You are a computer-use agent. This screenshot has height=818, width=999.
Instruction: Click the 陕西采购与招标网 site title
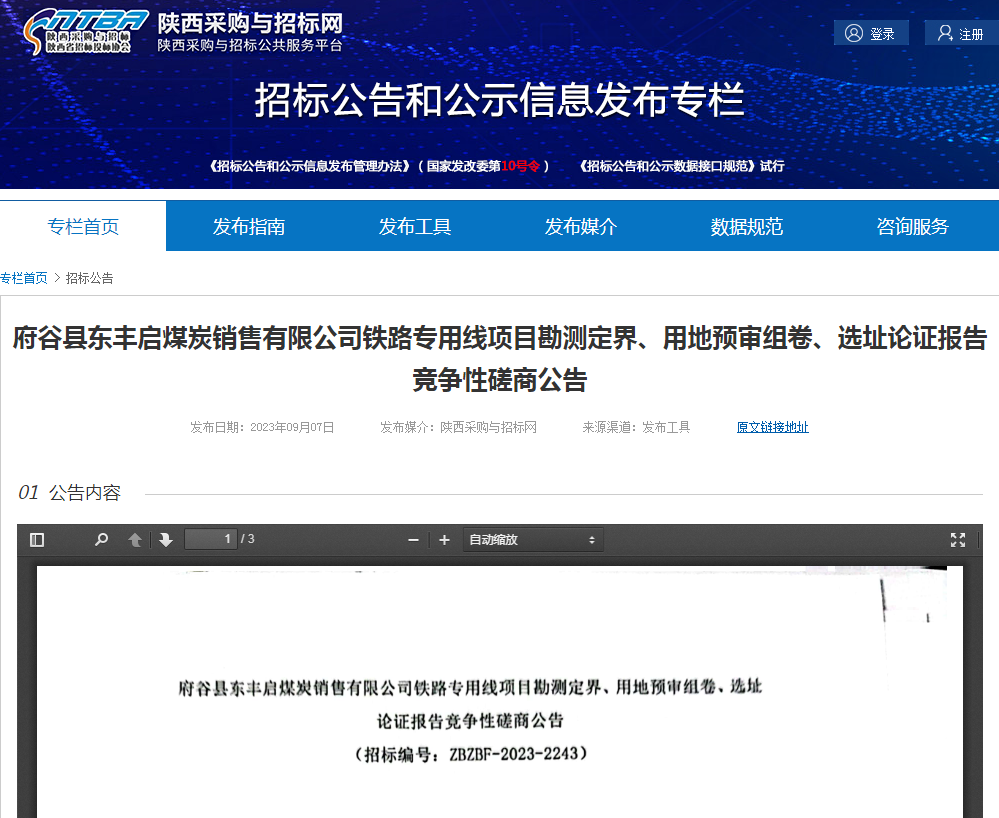pos(250,23)
